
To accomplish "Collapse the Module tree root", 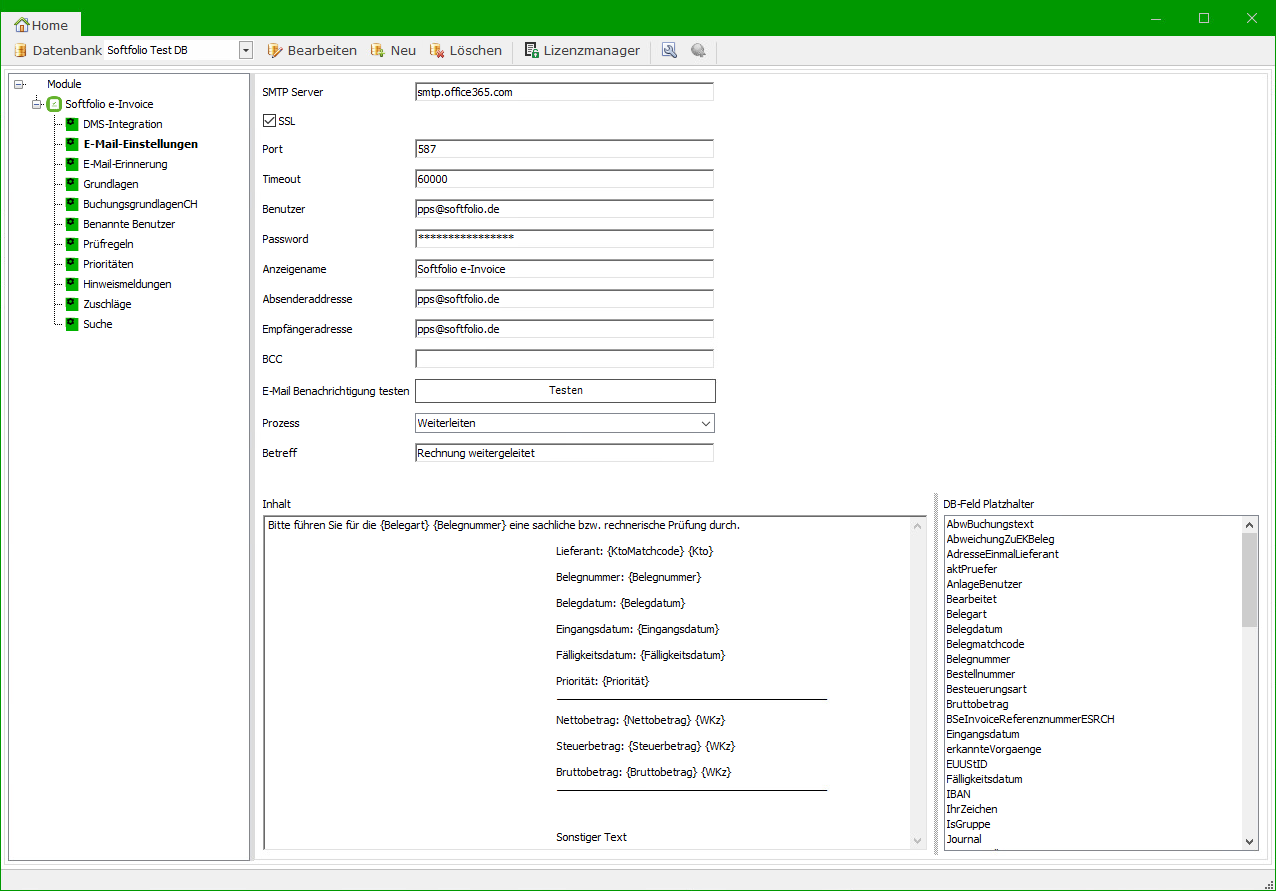I will pos(19,84).
